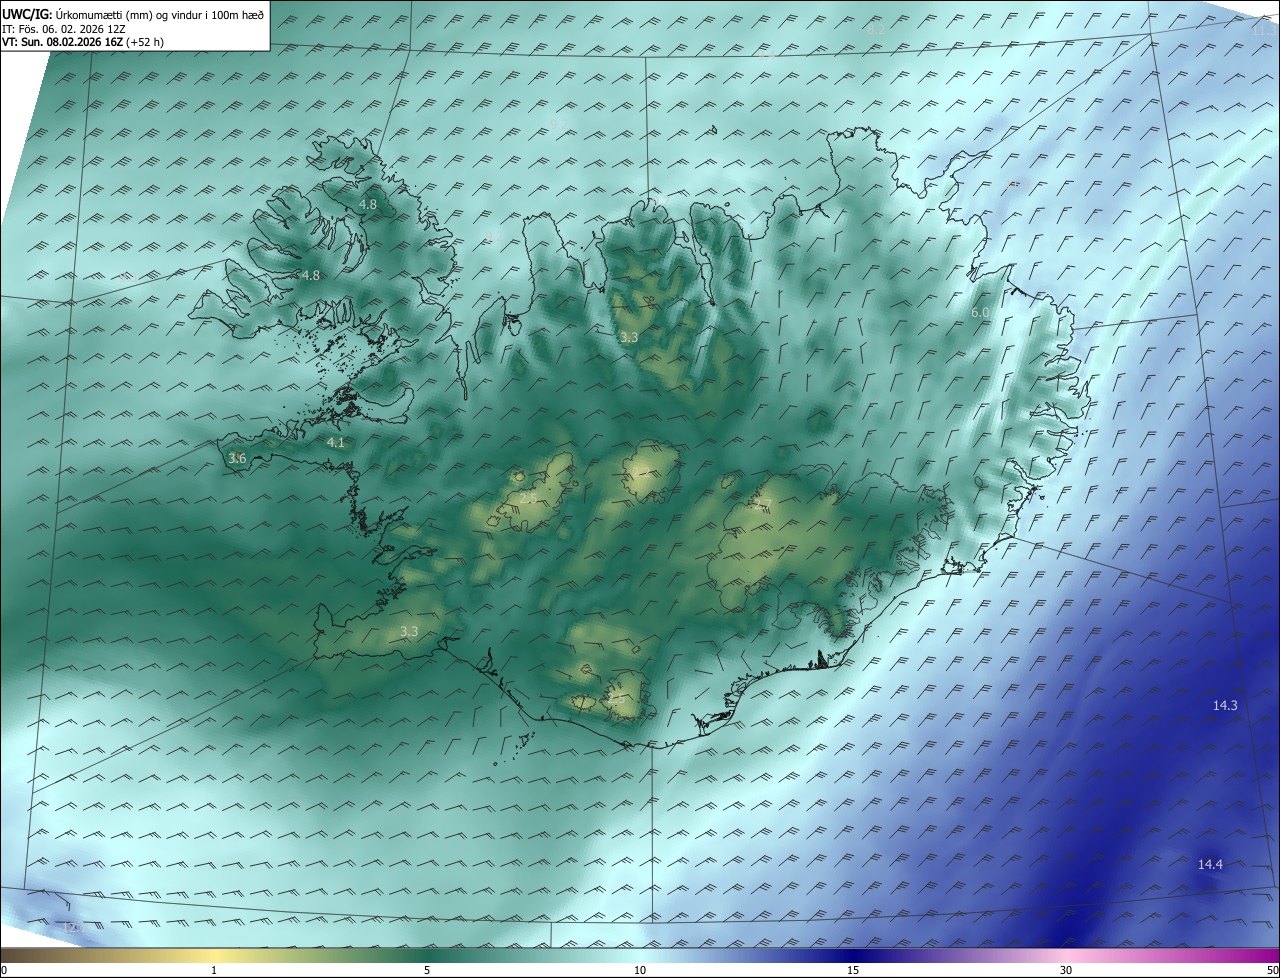Screen dimensions: 1280x978
Task: Click the 'UWC/IG:' label in the header box
Action: 27,15
